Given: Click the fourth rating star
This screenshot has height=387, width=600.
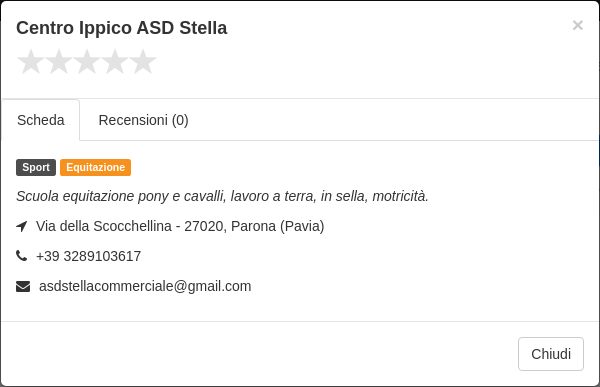Looking at the screenshot, I should (x=115, y=62).
